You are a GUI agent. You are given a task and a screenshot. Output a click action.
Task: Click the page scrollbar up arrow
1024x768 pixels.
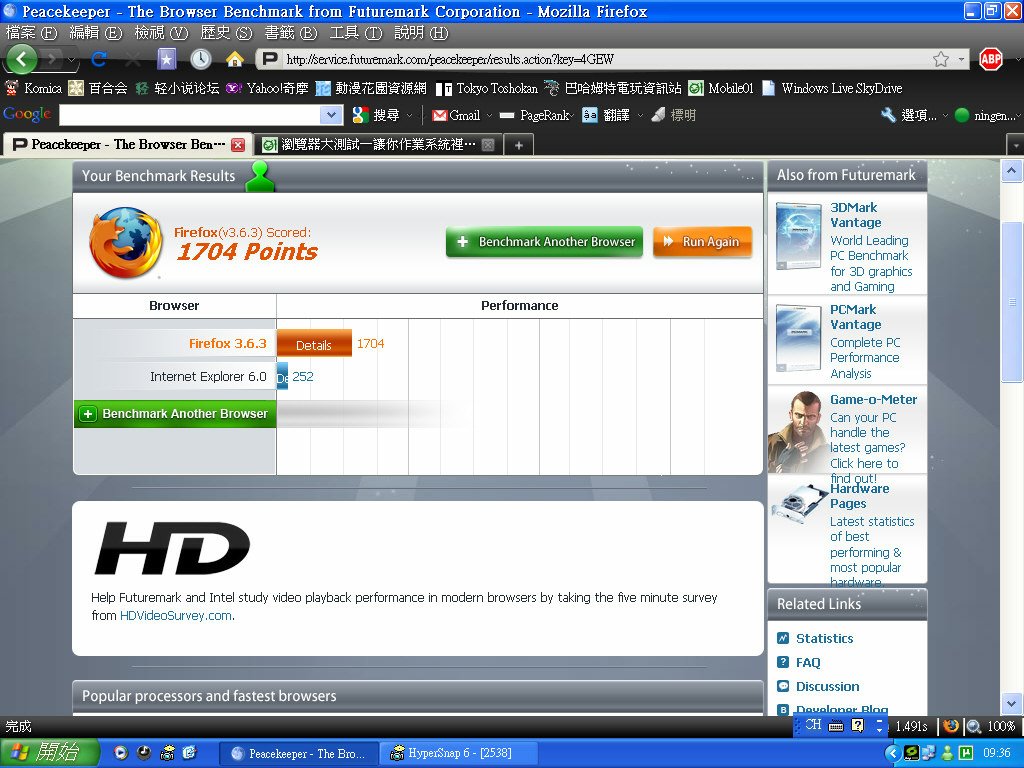(x=1012, y=172)
